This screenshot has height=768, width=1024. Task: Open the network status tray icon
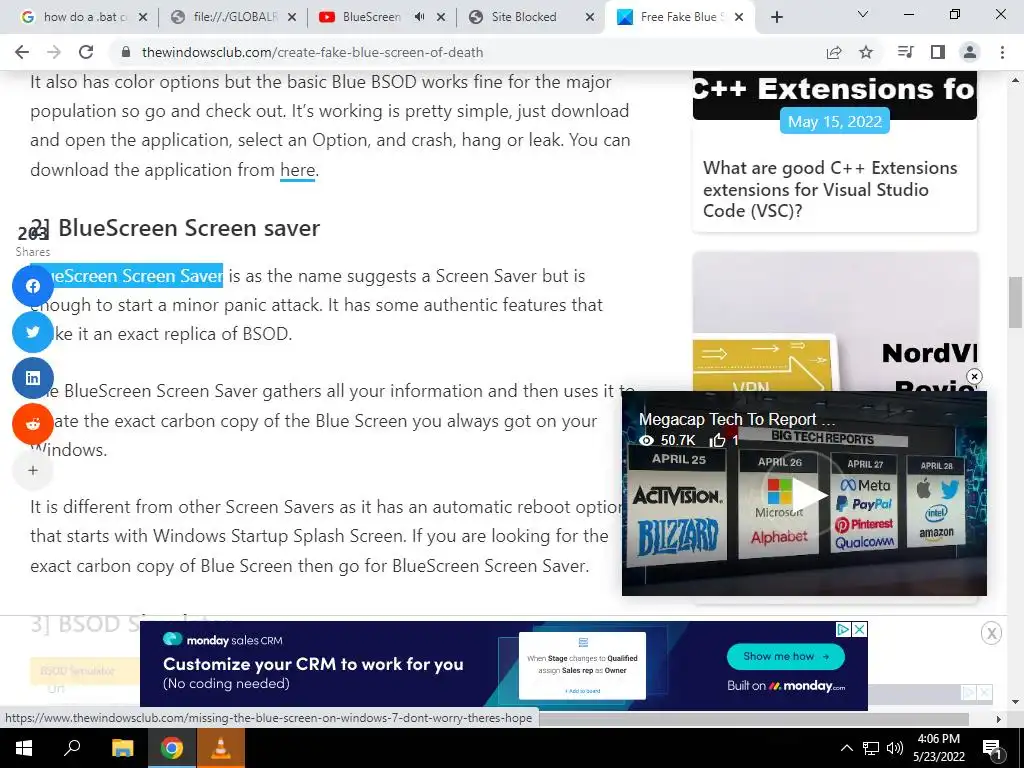coord(871,748)
